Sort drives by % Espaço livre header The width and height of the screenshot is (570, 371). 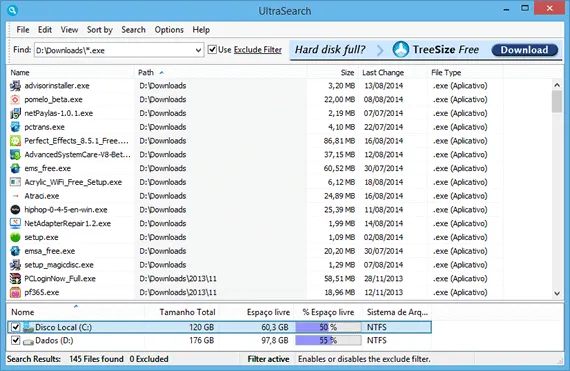tap(328, 312)
